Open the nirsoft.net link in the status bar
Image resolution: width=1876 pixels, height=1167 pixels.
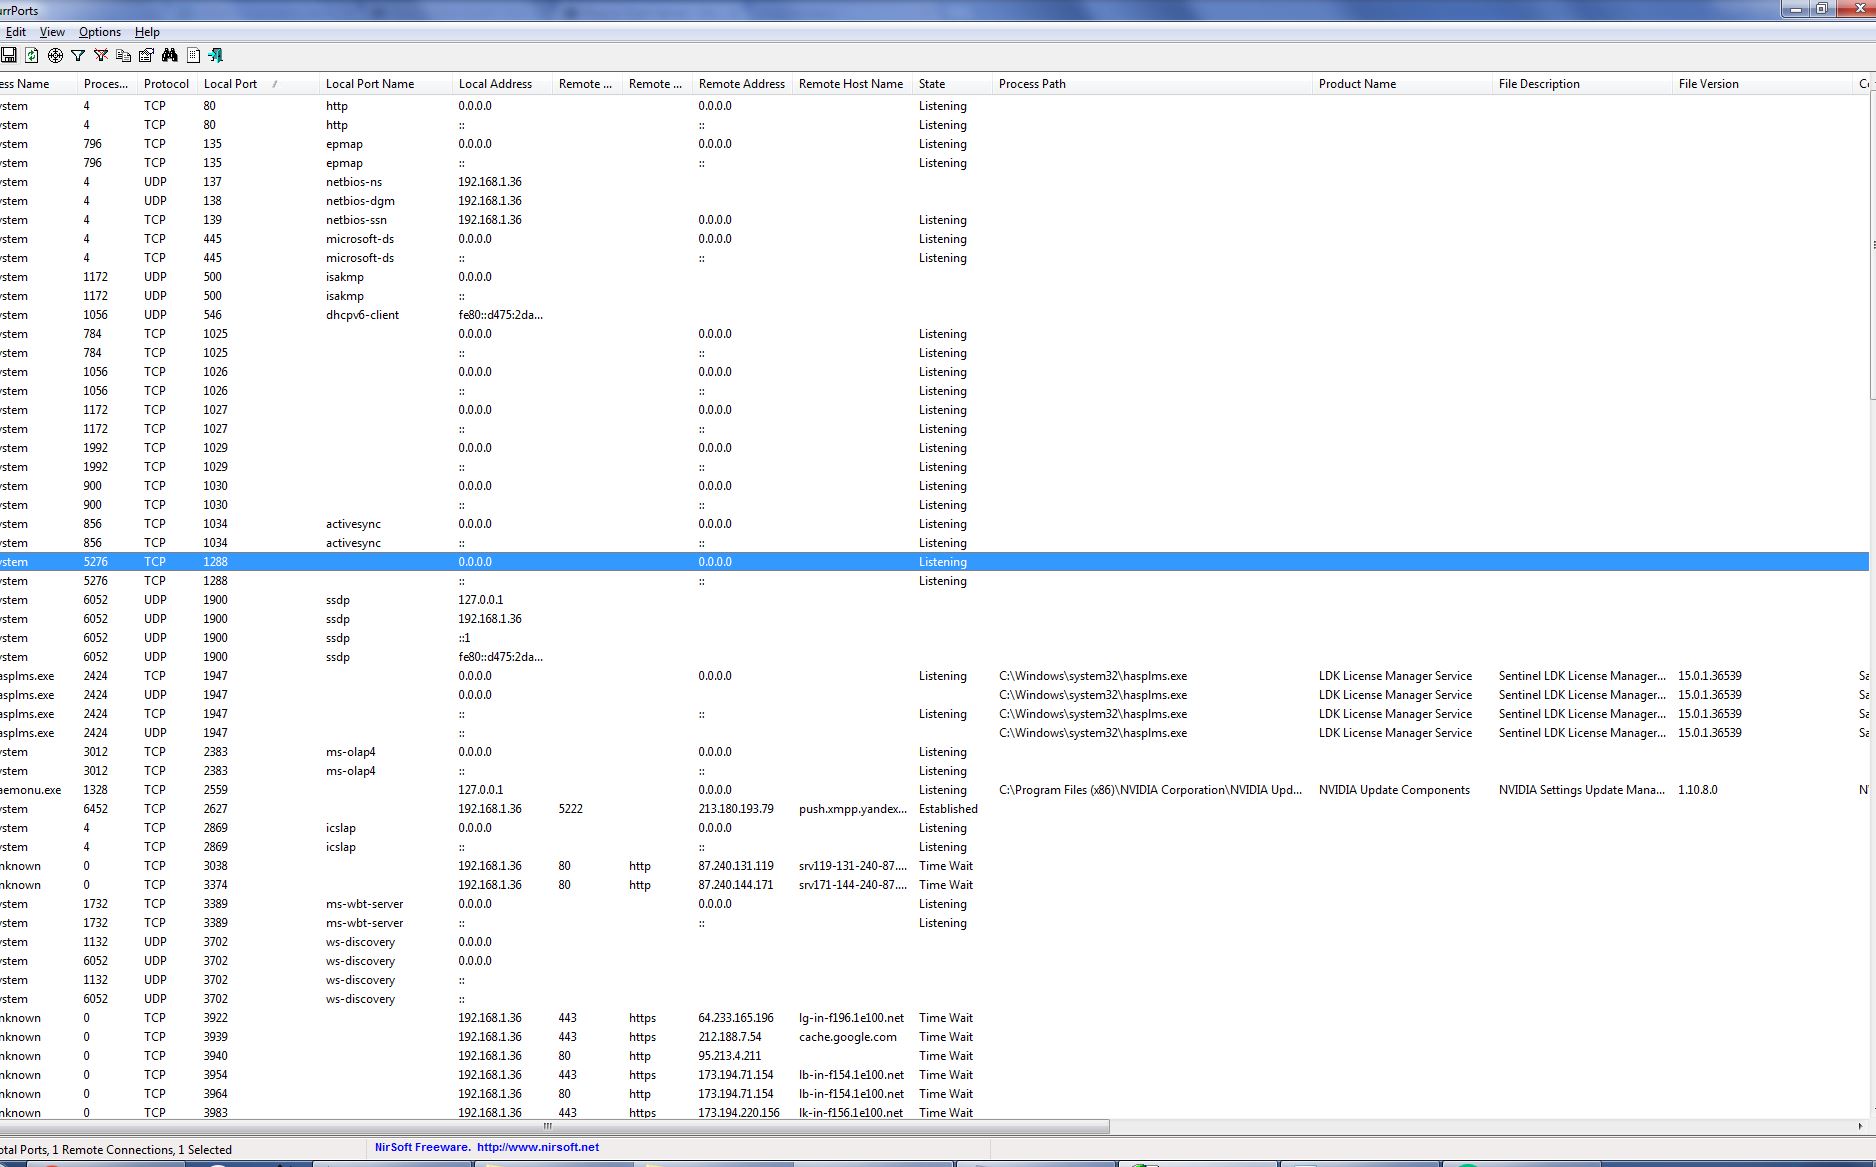[x=538, y=1147]
